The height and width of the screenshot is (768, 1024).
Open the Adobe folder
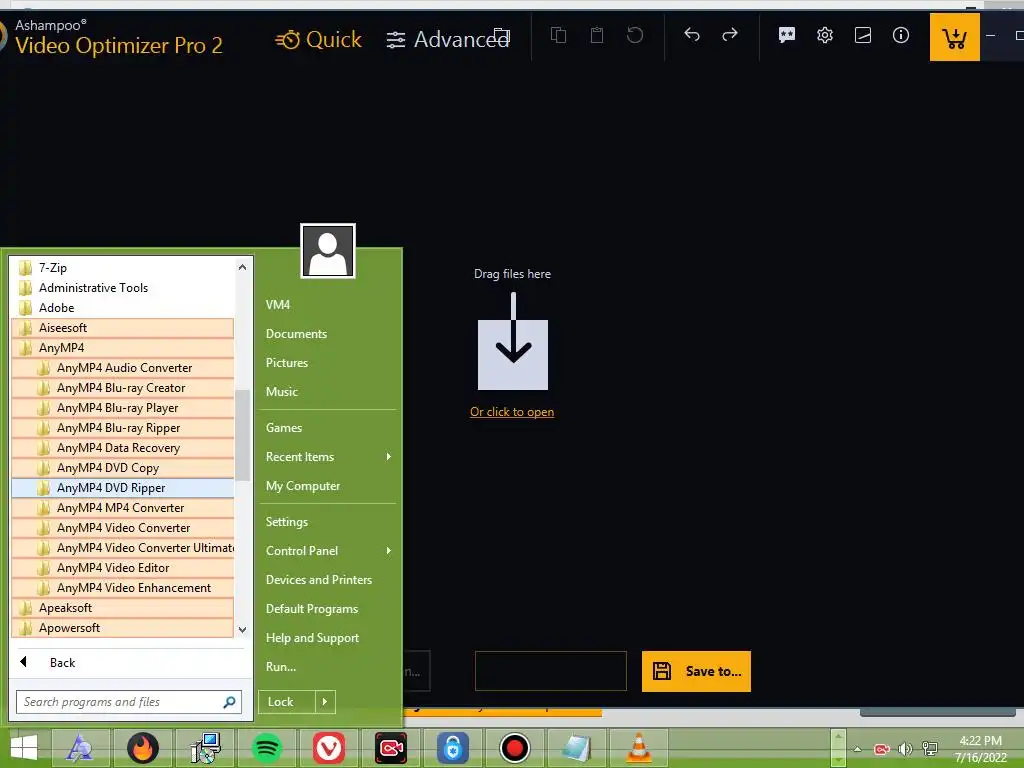123,308
